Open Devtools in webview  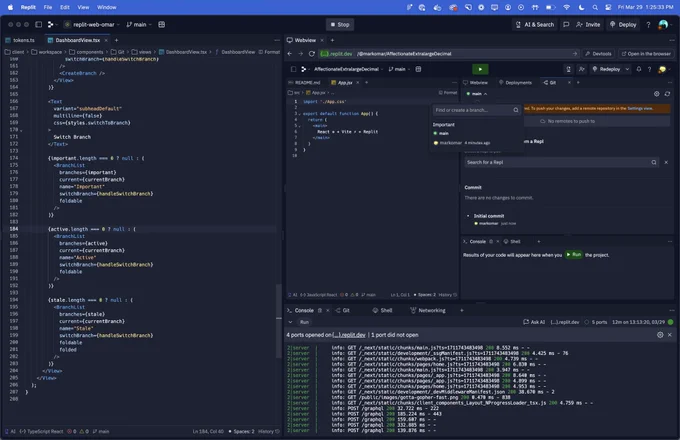(x=598, y=54)
